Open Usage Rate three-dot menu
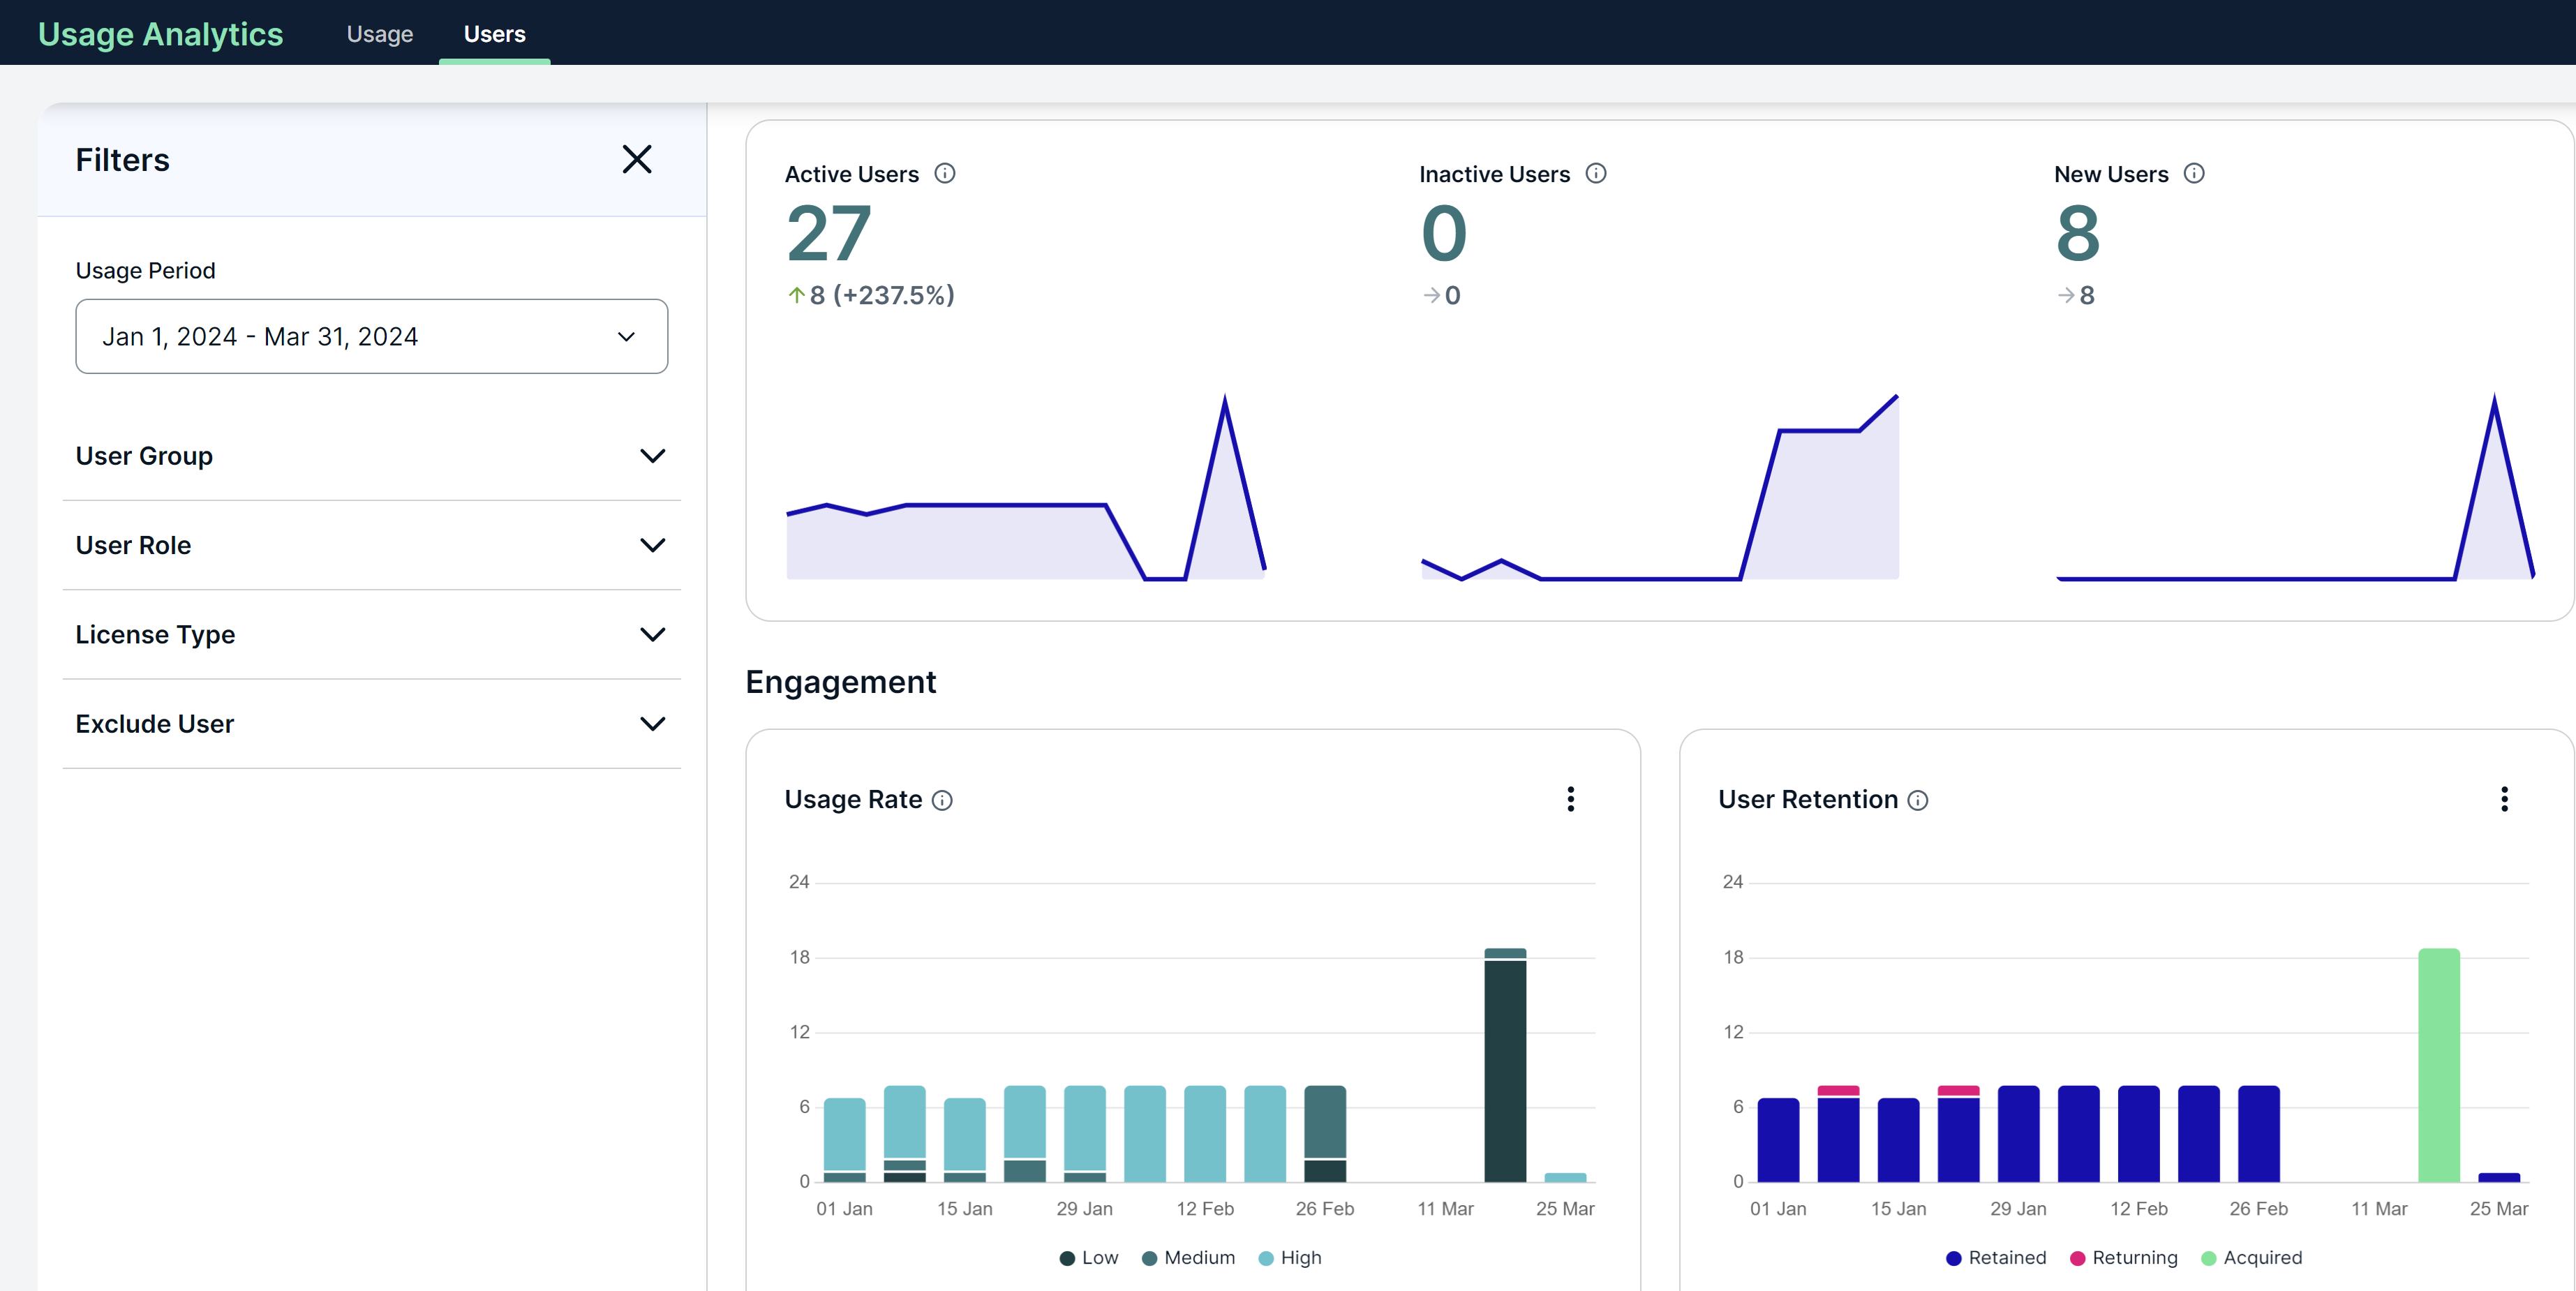2576x1291 pixels. [1570, 799]
